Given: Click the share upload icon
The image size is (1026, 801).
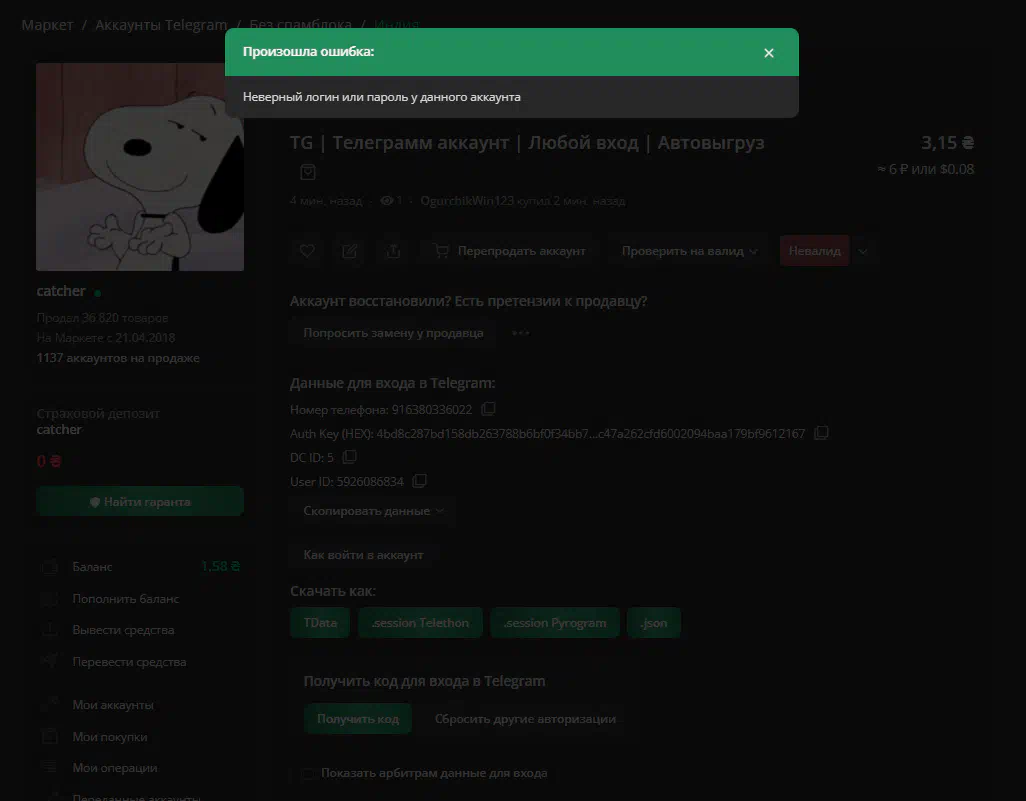Looking at the screenshot, I should 393,251.
